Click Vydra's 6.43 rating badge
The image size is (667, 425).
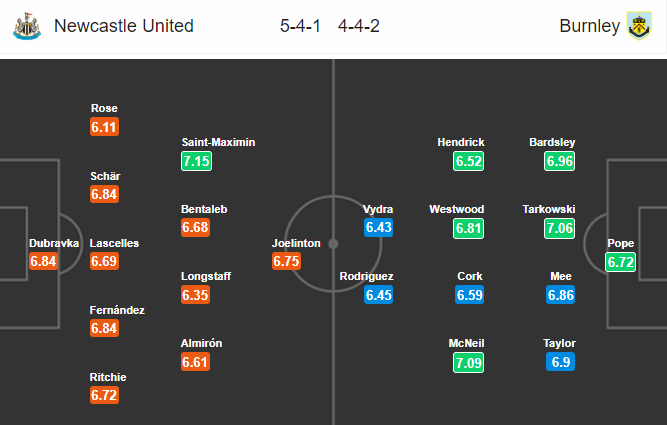click(x=379, y=227)
